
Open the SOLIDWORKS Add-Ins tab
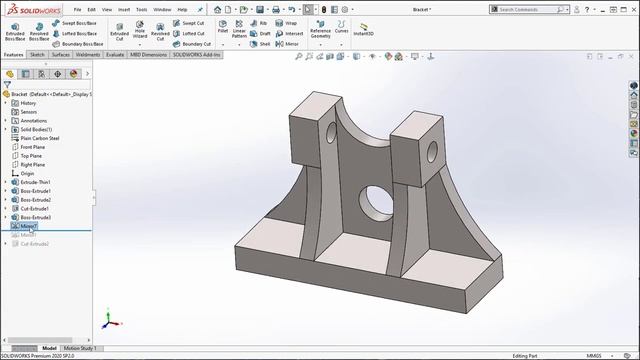point(196,55)
